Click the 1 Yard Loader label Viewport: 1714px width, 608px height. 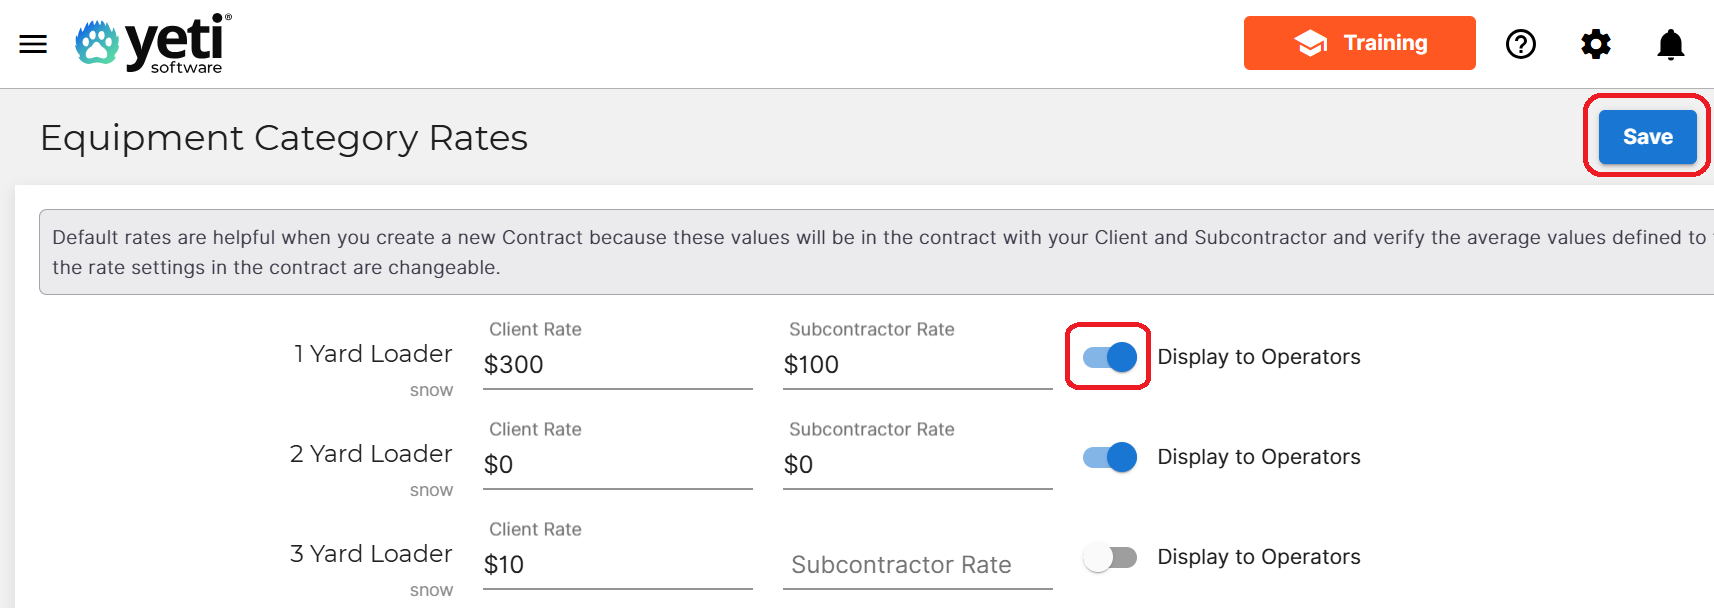[372, 354]
